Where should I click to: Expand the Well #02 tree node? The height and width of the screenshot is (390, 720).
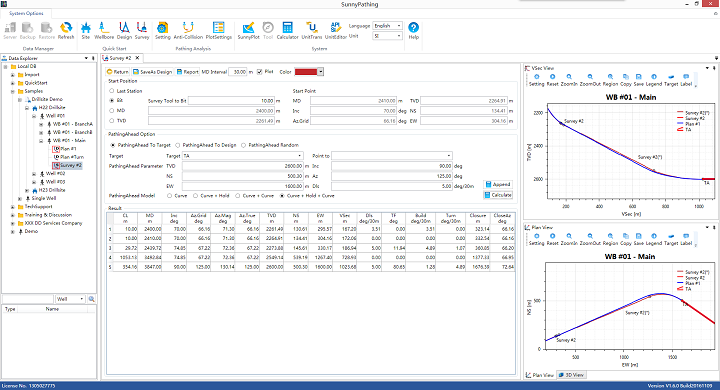tap(34, 174)
